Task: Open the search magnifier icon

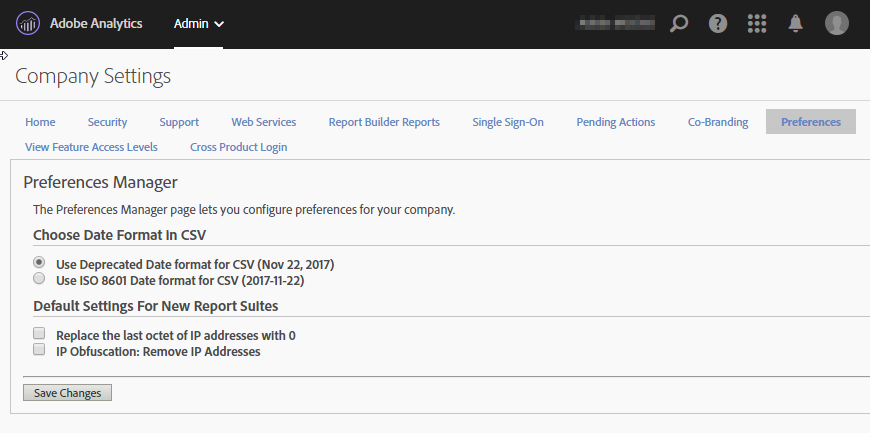Action: click(x=679, y=24)
